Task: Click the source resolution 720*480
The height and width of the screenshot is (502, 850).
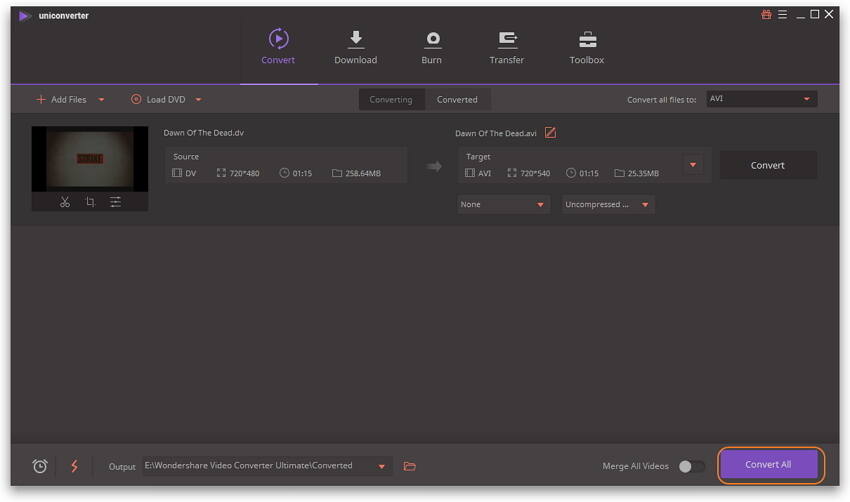Action: (x=244, y=173)
